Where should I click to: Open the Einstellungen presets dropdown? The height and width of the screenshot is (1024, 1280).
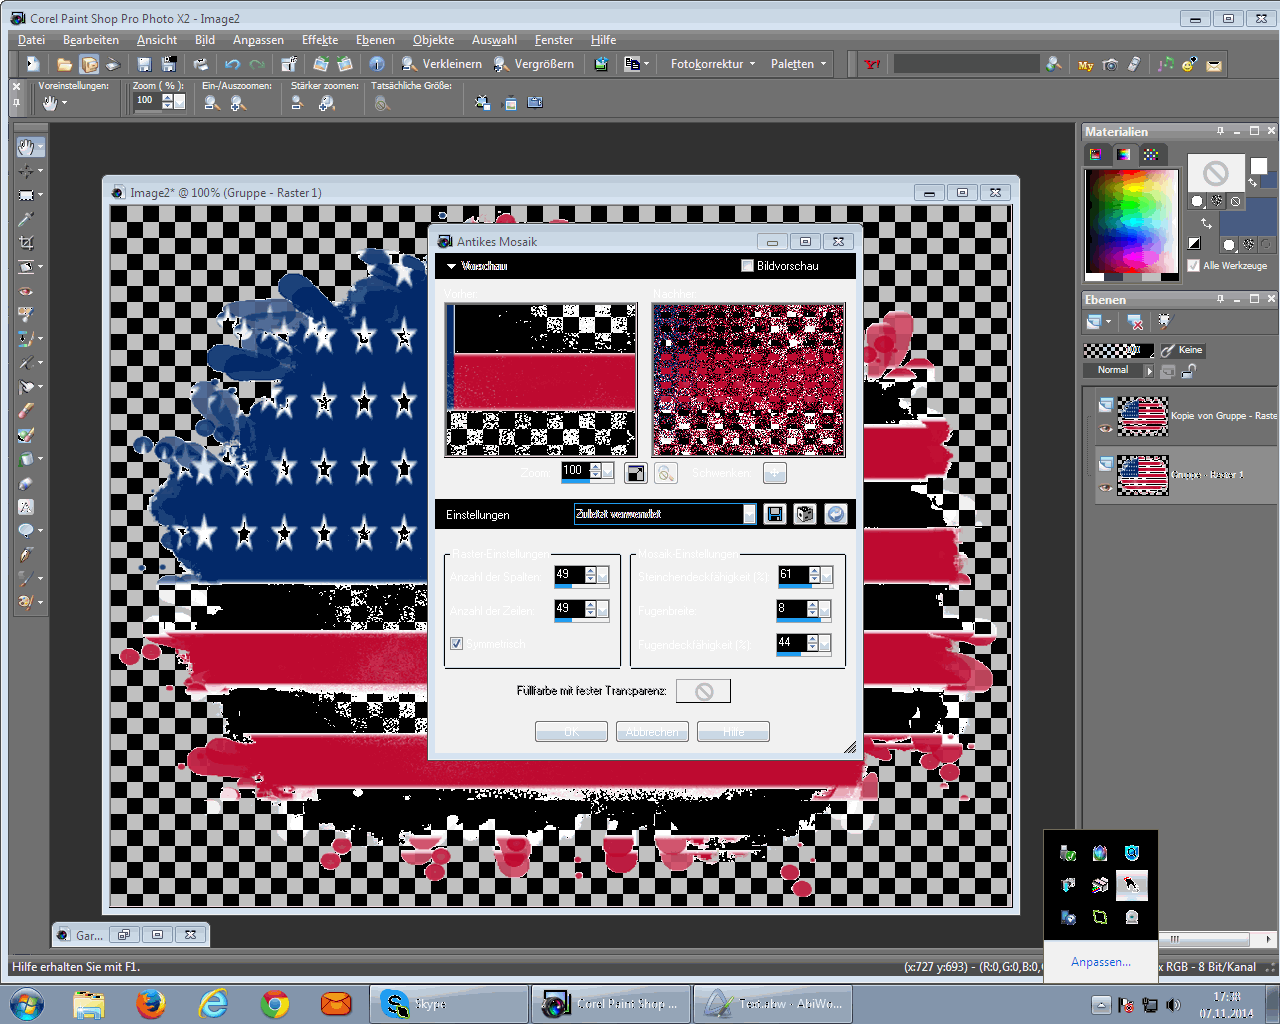click(x=749, y=514)
